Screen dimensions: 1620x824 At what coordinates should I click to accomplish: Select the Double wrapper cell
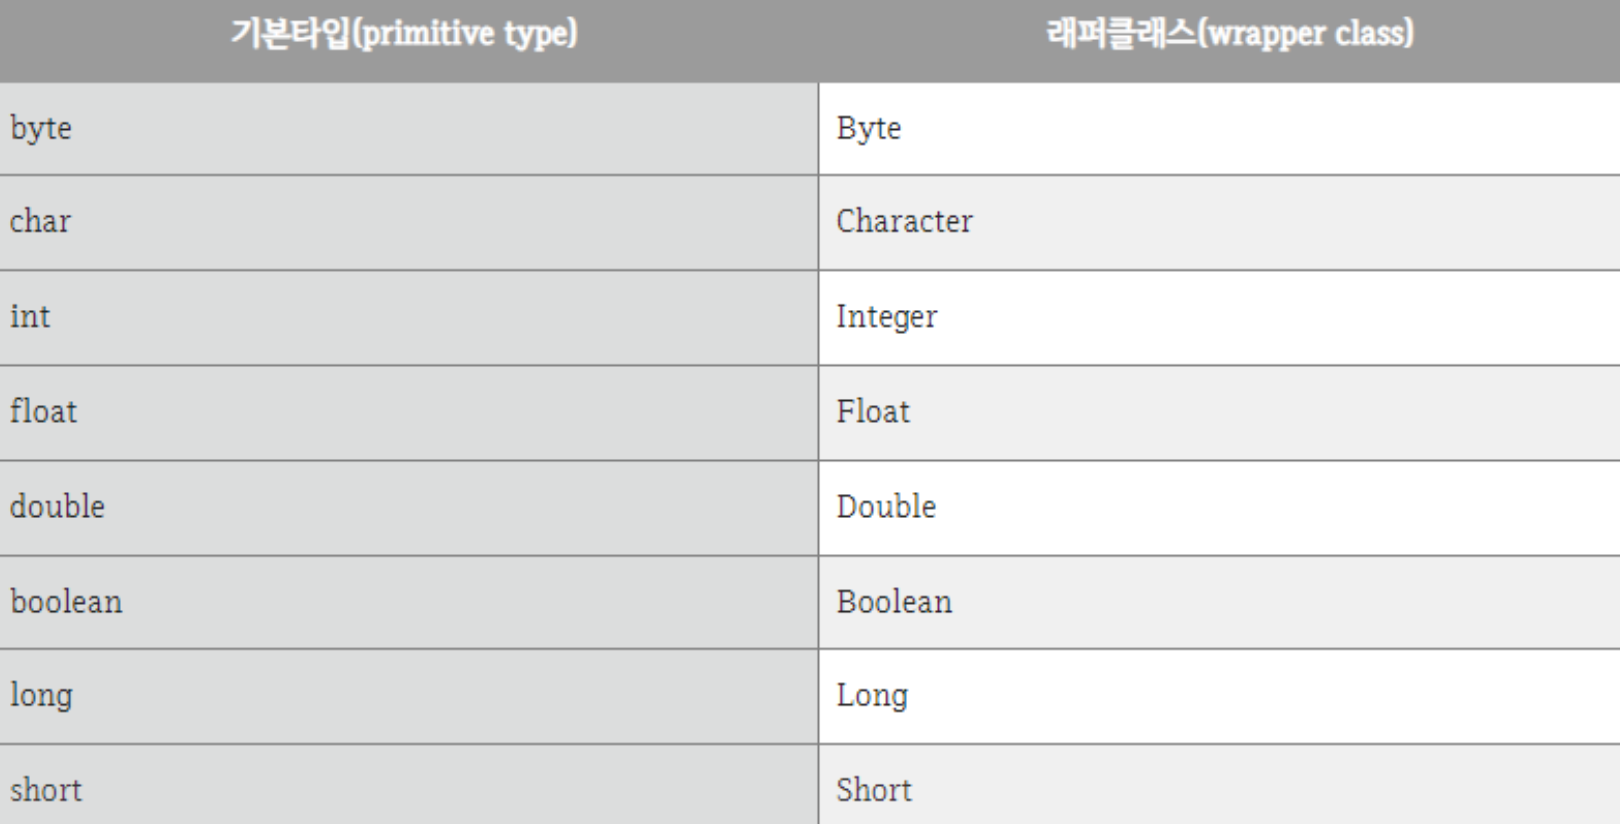[x=1219, y=508]
